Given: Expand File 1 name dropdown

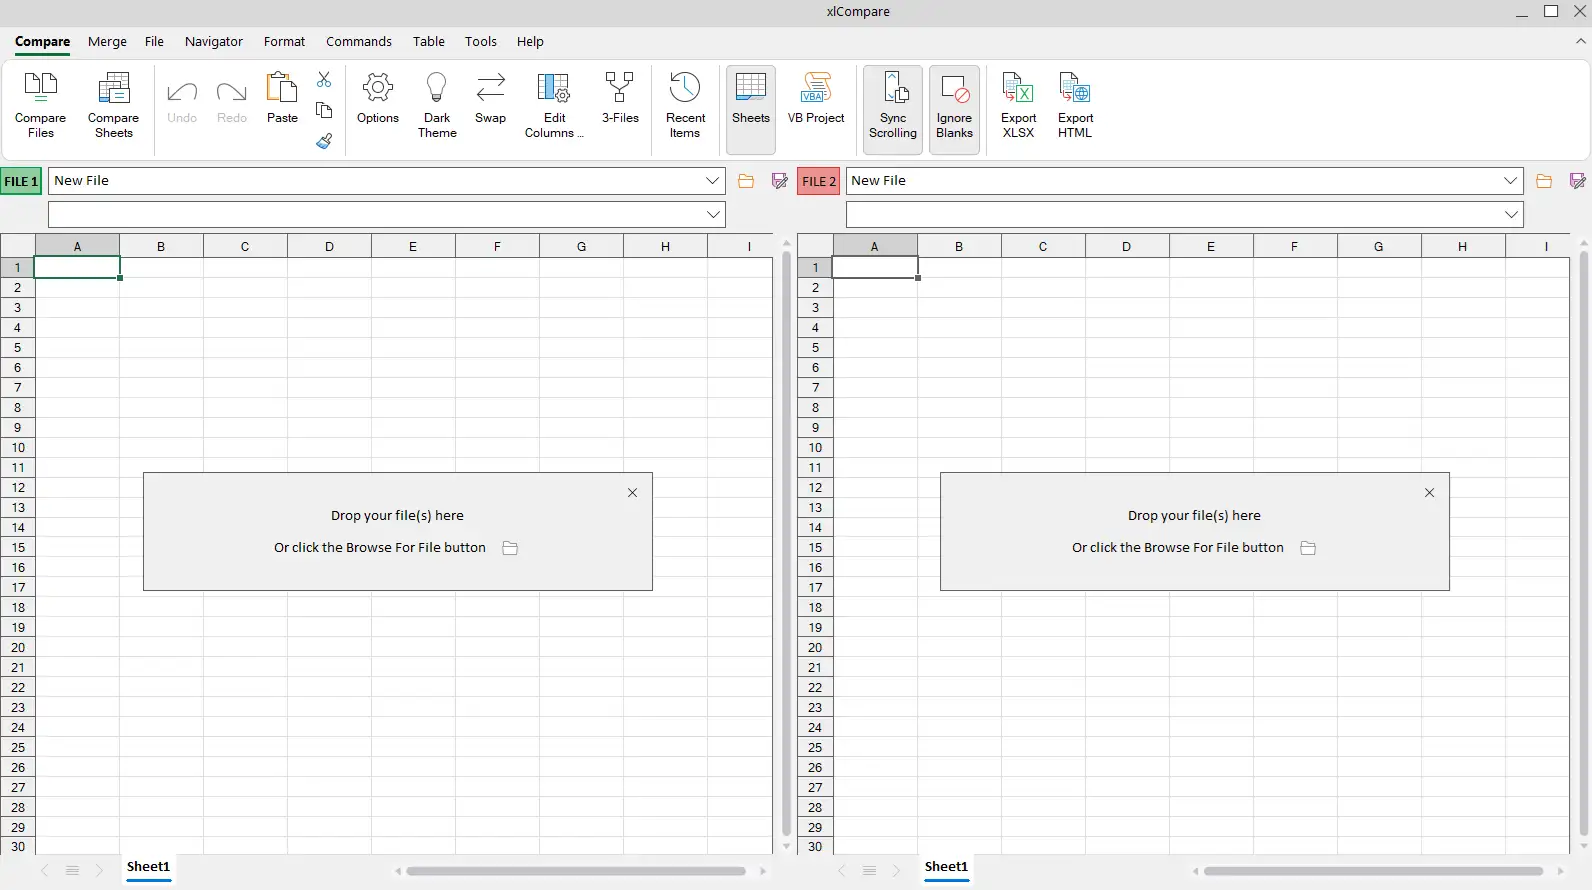Looking at the screenshot, I should pyautogui.click(x=713, y=181).
